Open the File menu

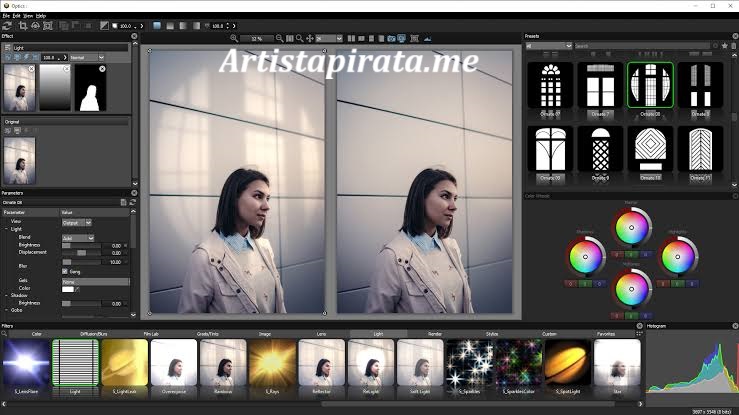[x=6, y=16]
